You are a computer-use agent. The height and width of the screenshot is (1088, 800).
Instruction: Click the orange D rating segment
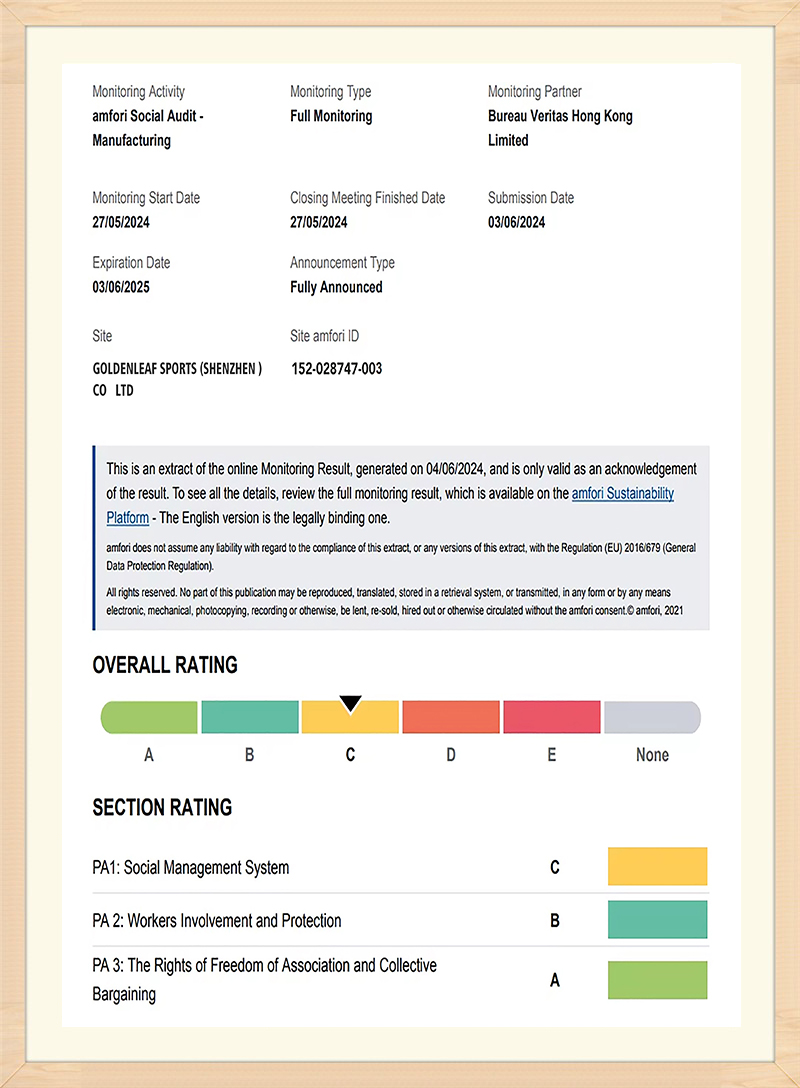(x=451, y=717)
